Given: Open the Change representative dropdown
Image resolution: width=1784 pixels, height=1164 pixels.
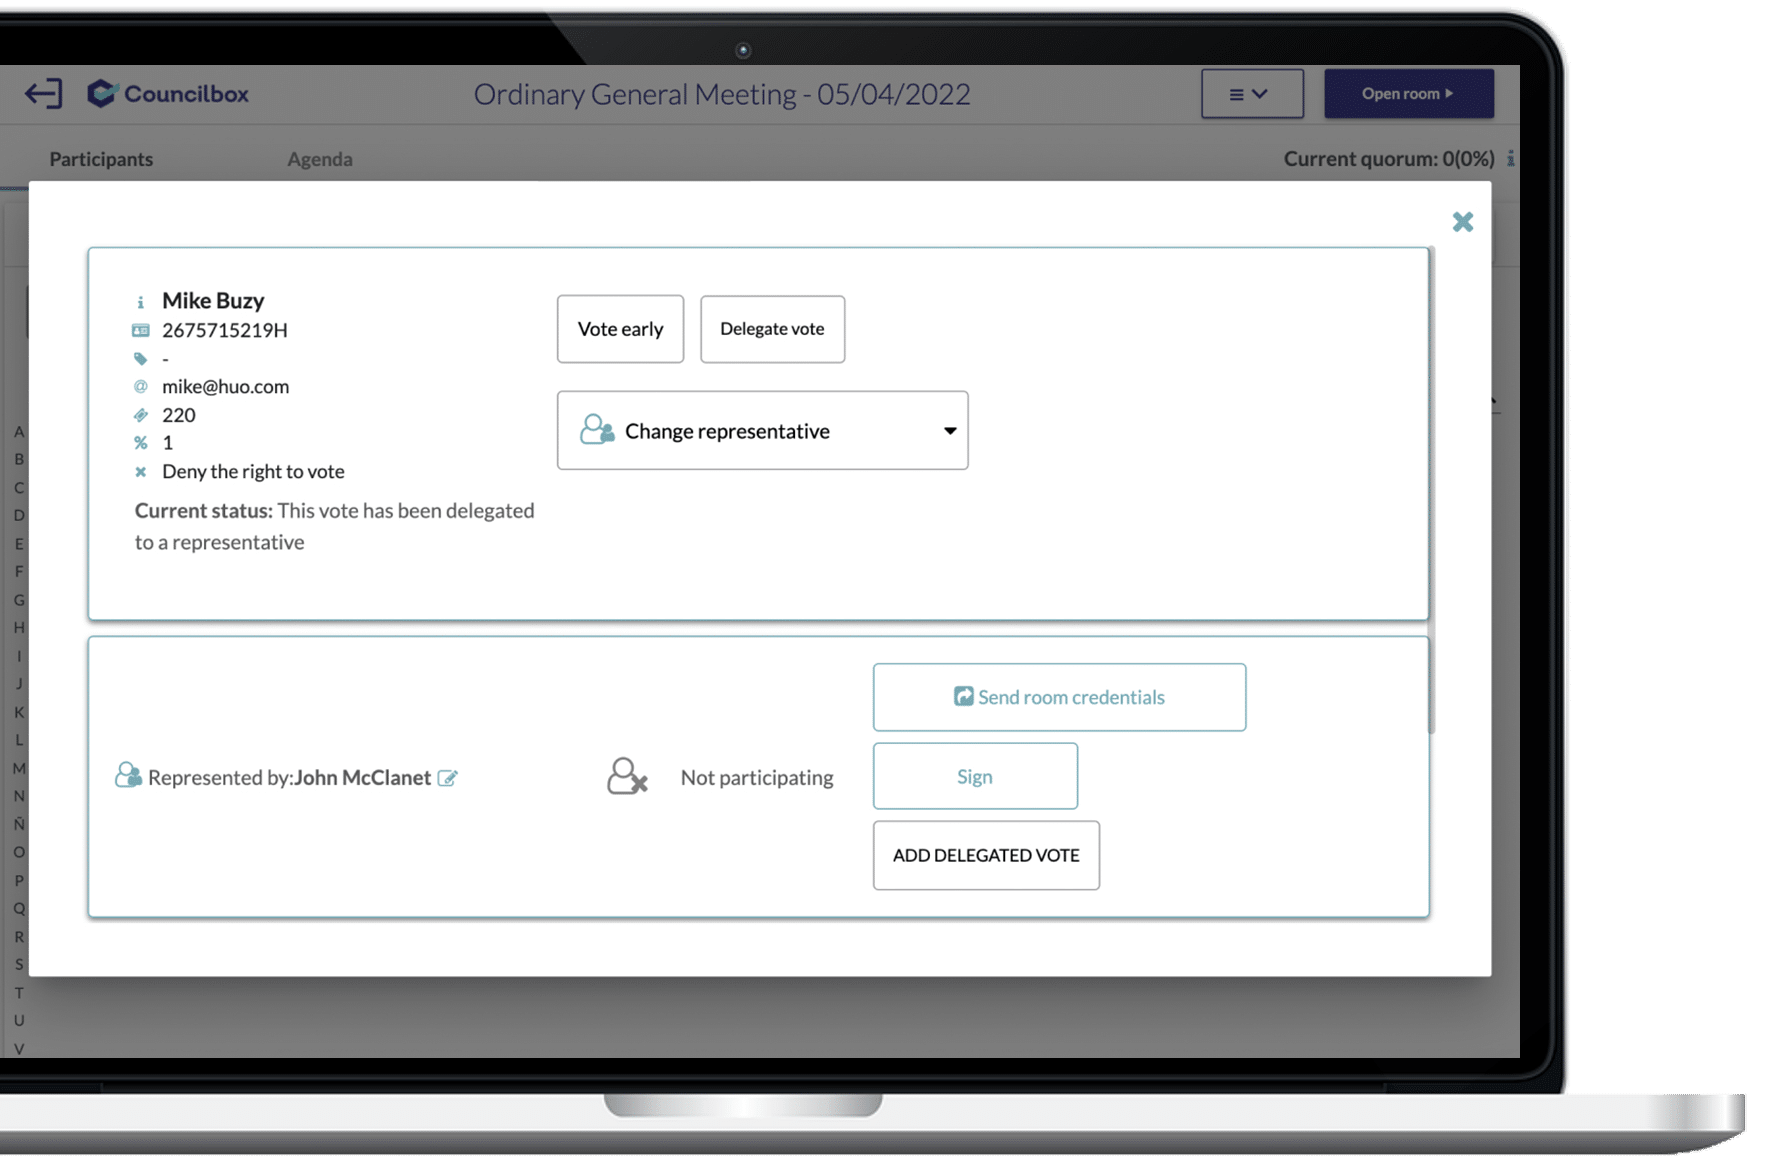Looking at the screenshot, I should tap(762, 431).
